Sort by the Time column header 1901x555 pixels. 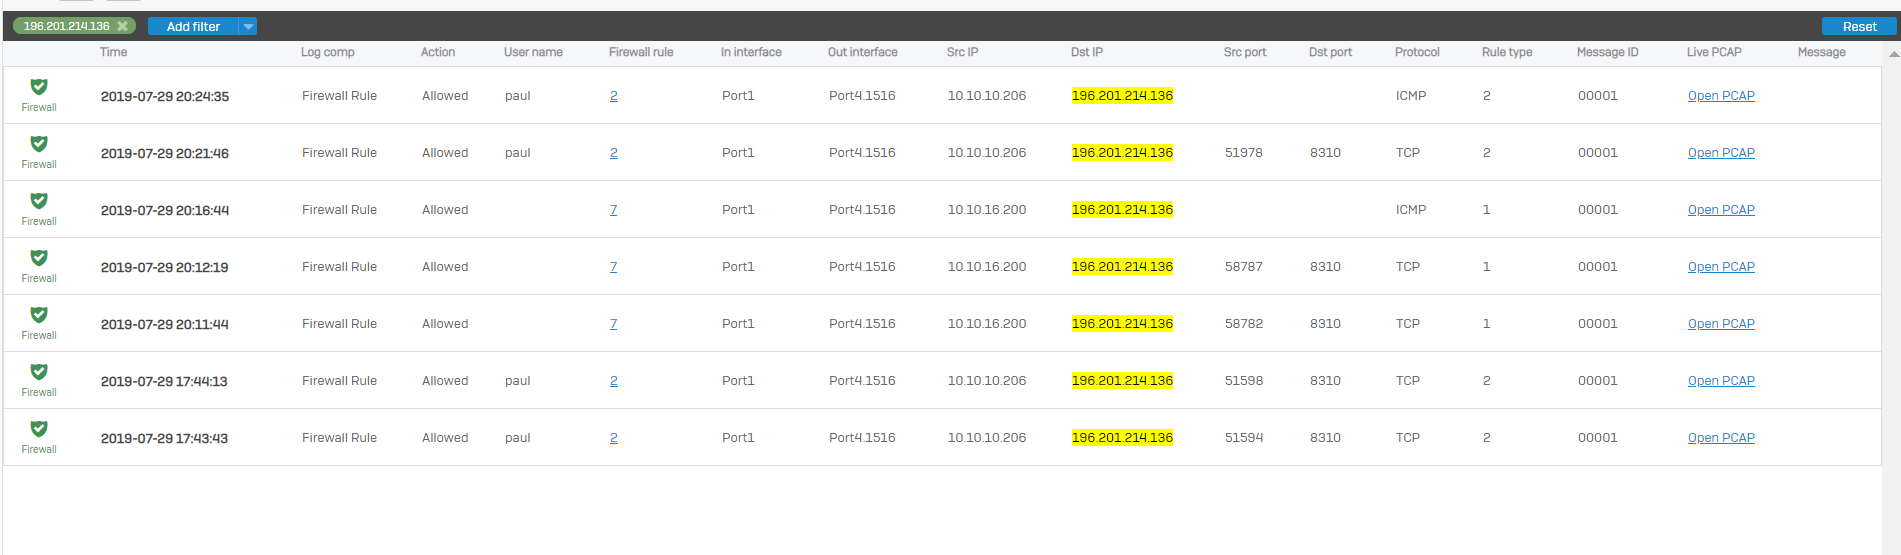tap(113, 52)
